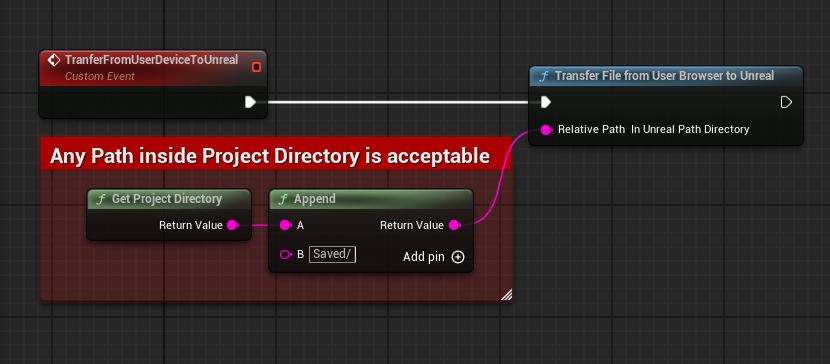Screen dimensions: 830x364
Task: Click the custom event diamond icon
Action: [53, 60]
